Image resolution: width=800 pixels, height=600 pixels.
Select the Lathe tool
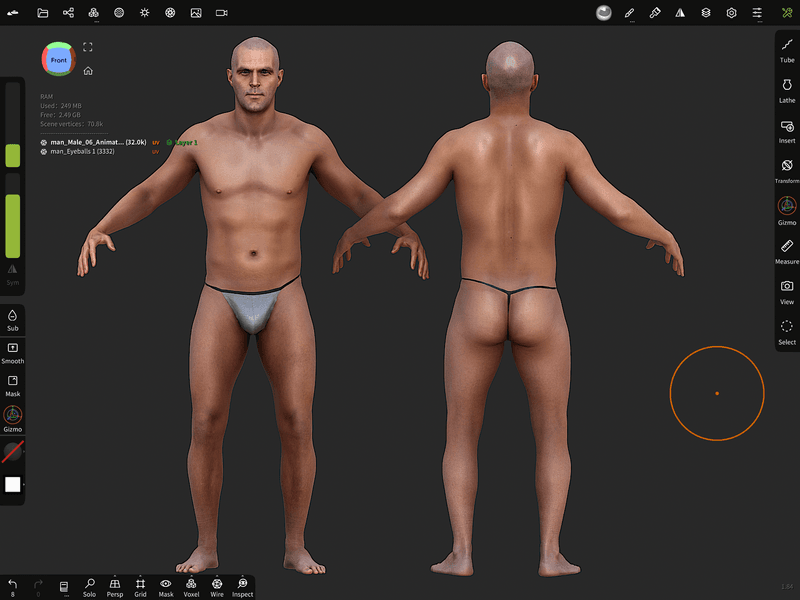pyautogui.click(x=787, y=91)
